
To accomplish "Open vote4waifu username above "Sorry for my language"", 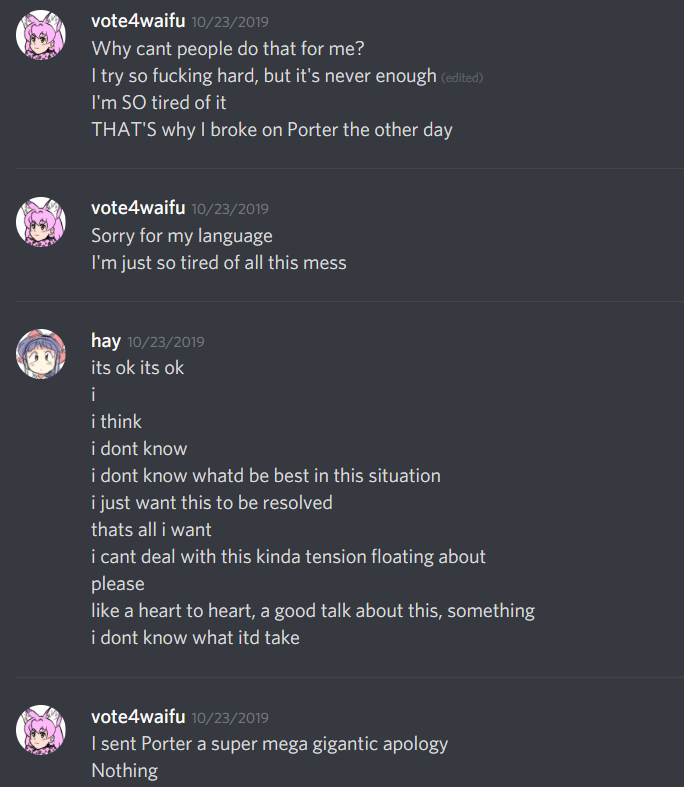I will [138, 208].
